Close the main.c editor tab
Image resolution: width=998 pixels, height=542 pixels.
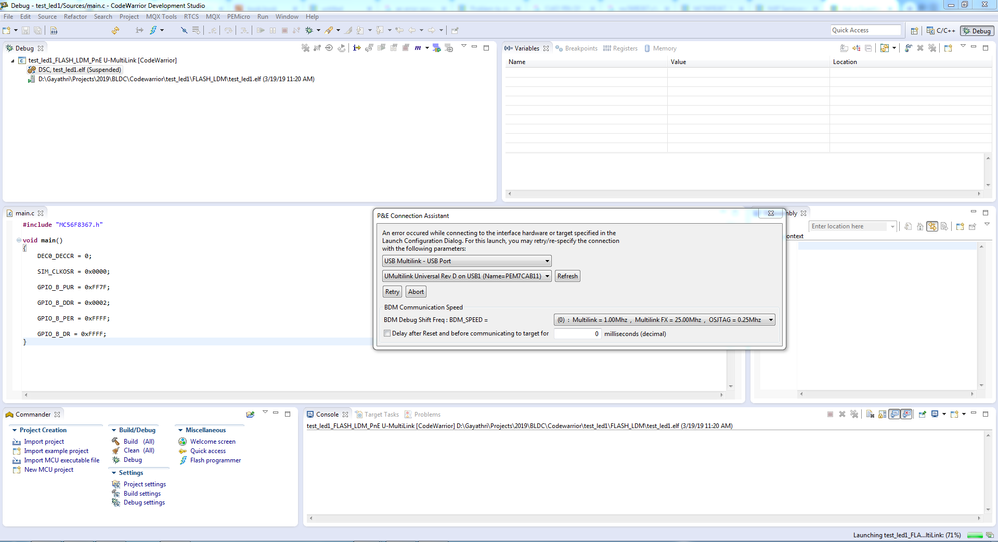coord(41,213)
